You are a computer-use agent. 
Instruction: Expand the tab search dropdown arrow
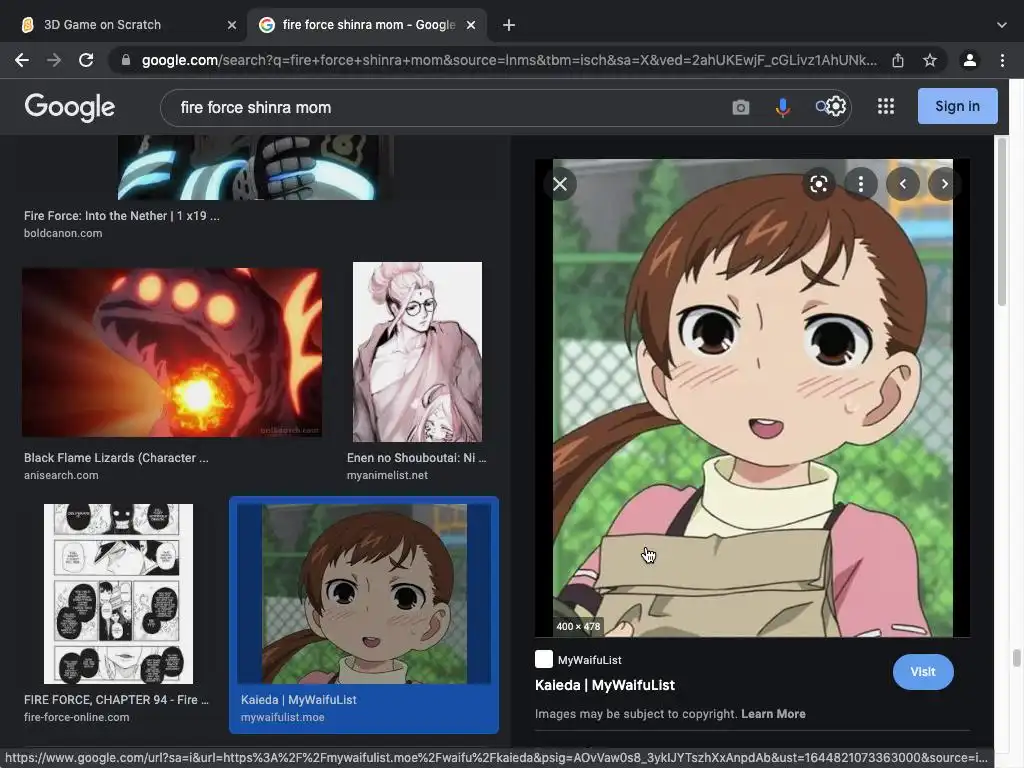[1002, 25]
